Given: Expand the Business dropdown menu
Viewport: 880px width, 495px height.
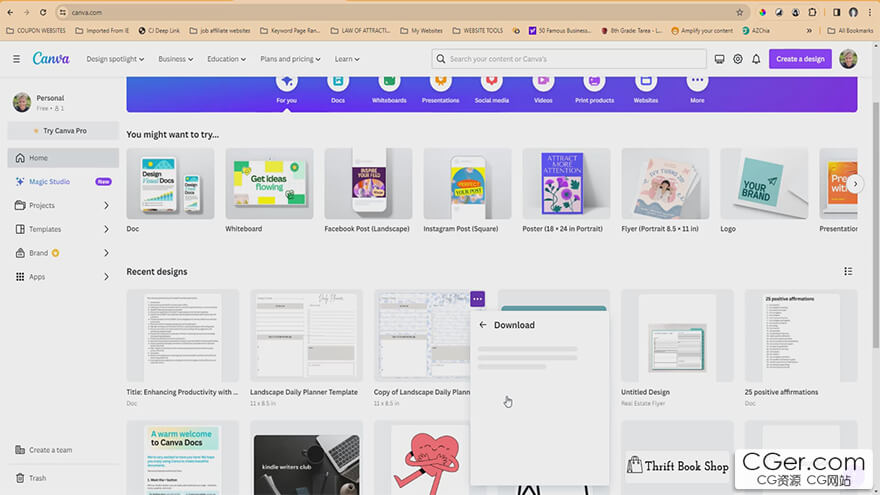Looking at the screenshot, I should tap(176, 59).
